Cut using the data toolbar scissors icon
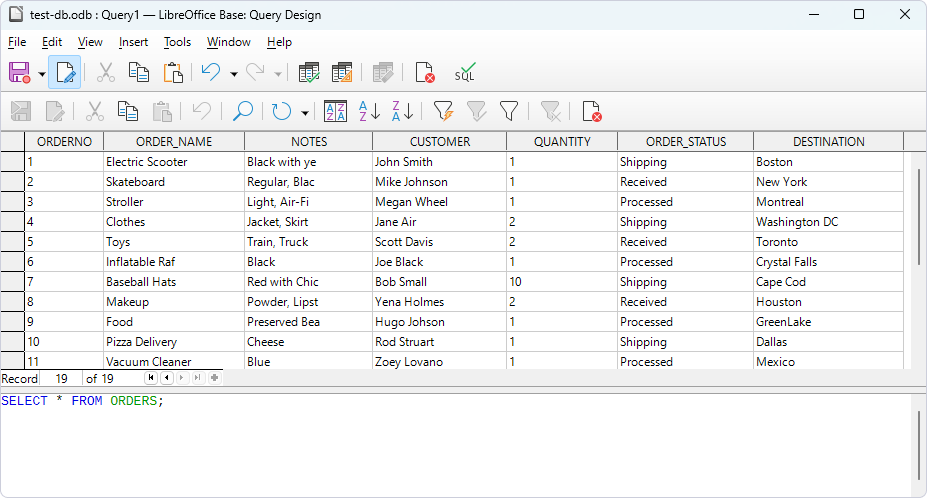Screen dimensions: 927x498 click(x=95, y=111)
